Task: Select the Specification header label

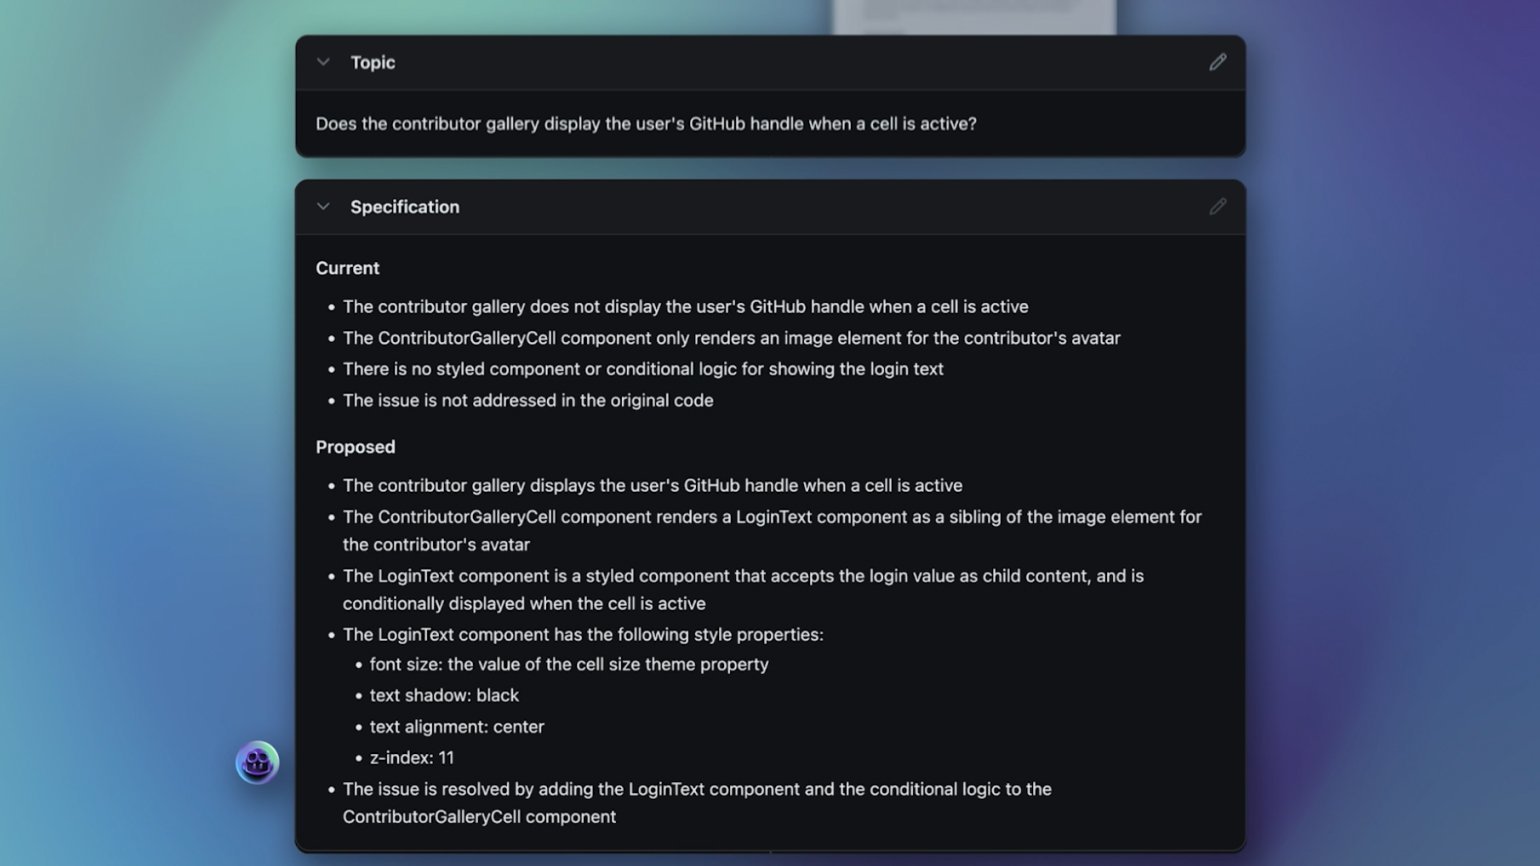Action: tap(405, 207)
